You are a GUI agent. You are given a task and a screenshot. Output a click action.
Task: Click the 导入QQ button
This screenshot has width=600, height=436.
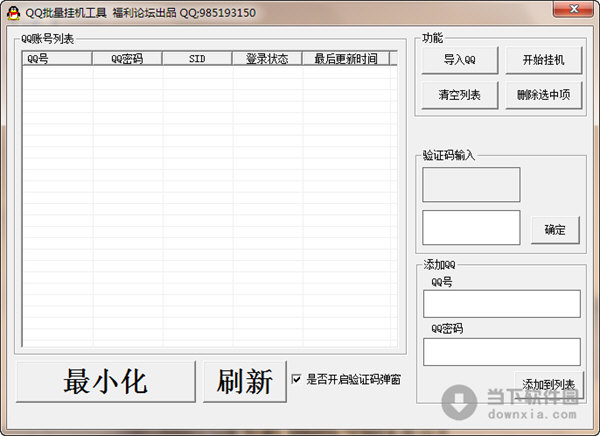pos(460,60)
